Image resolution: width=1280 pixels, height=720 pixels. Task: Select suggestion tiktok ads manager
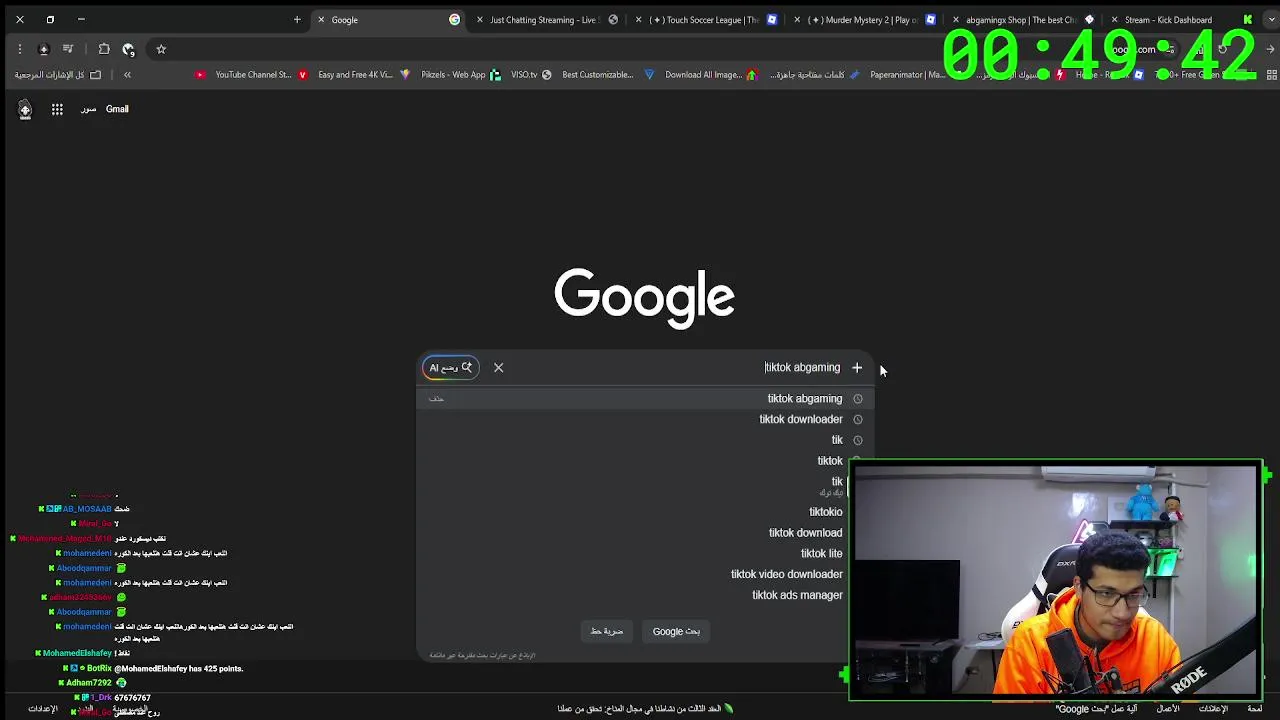coord(797,596)
